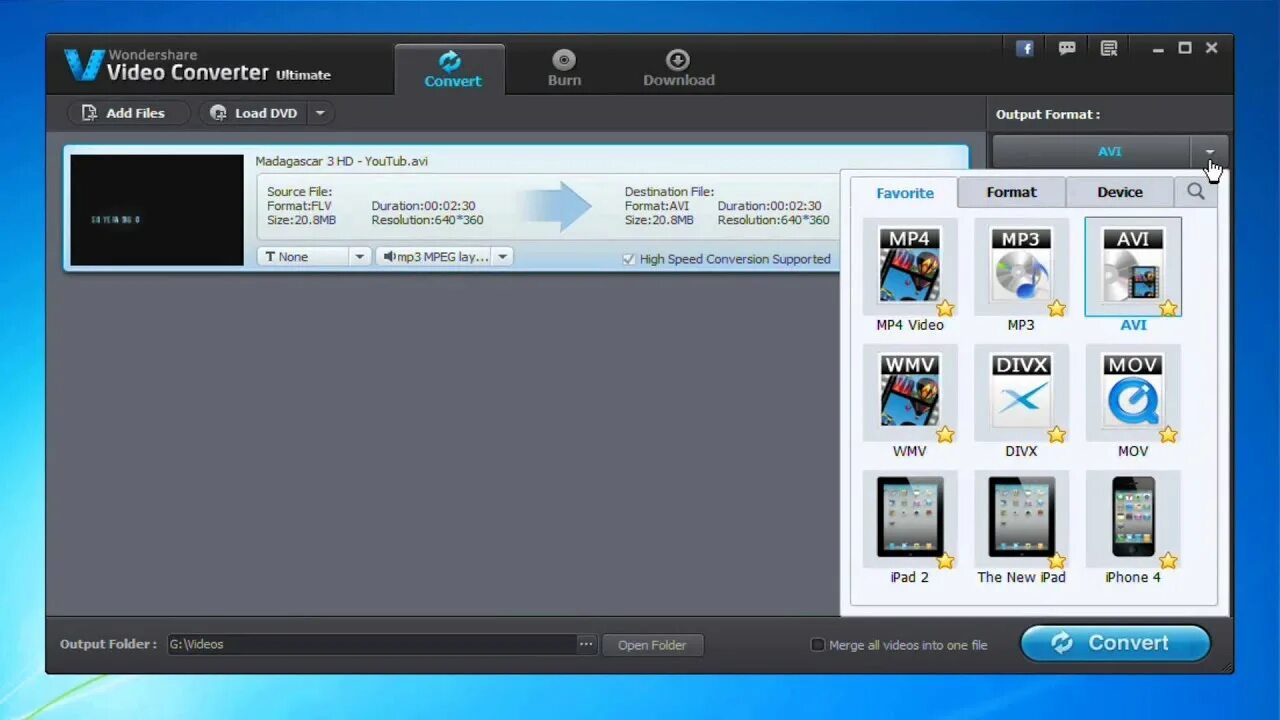The image size is (1280, 720).
Task: Select file name Madagascar 3 HD - YouTub.avi
Action: [x=342, y=161]
